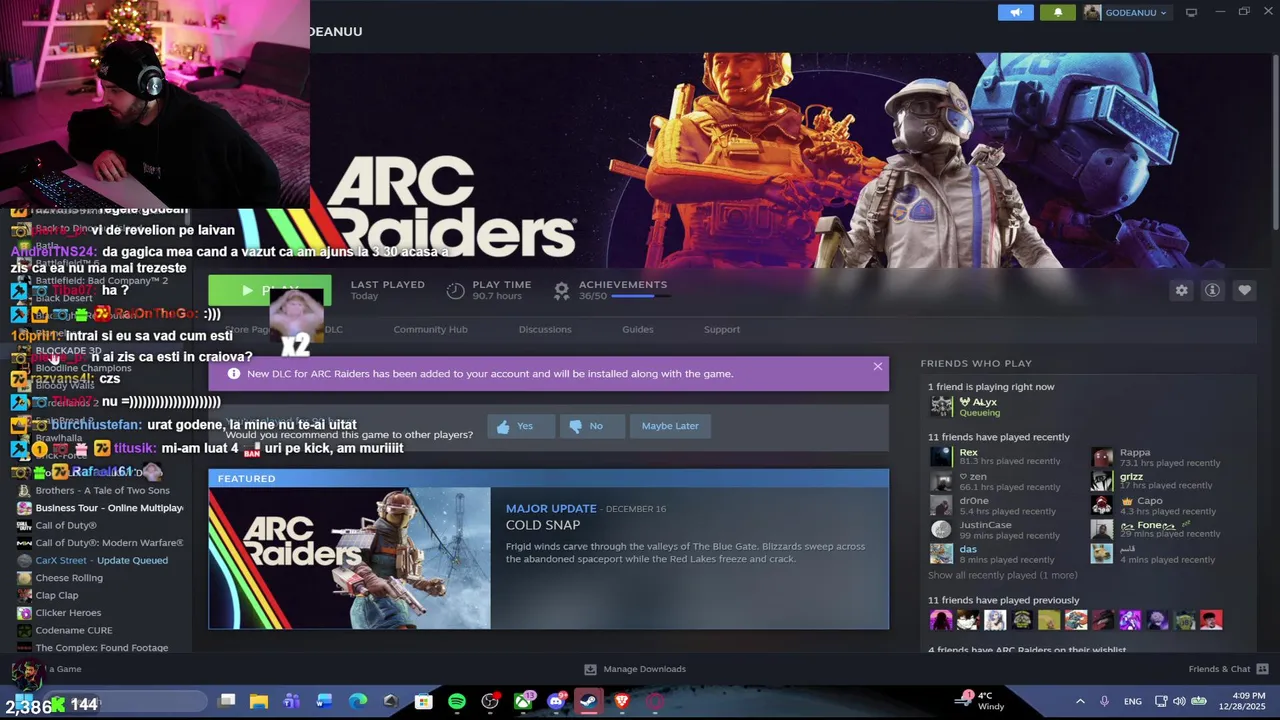Switch to Big Picture mode icon
This screenshot has height=720, width=1280.
(1191, 12)
